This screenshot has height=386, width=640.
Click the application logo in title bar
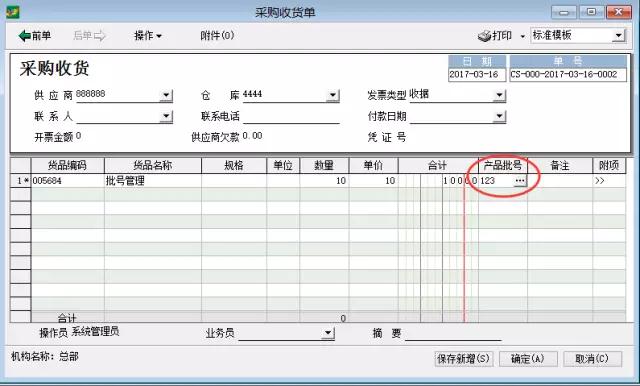tap(13, 12)
